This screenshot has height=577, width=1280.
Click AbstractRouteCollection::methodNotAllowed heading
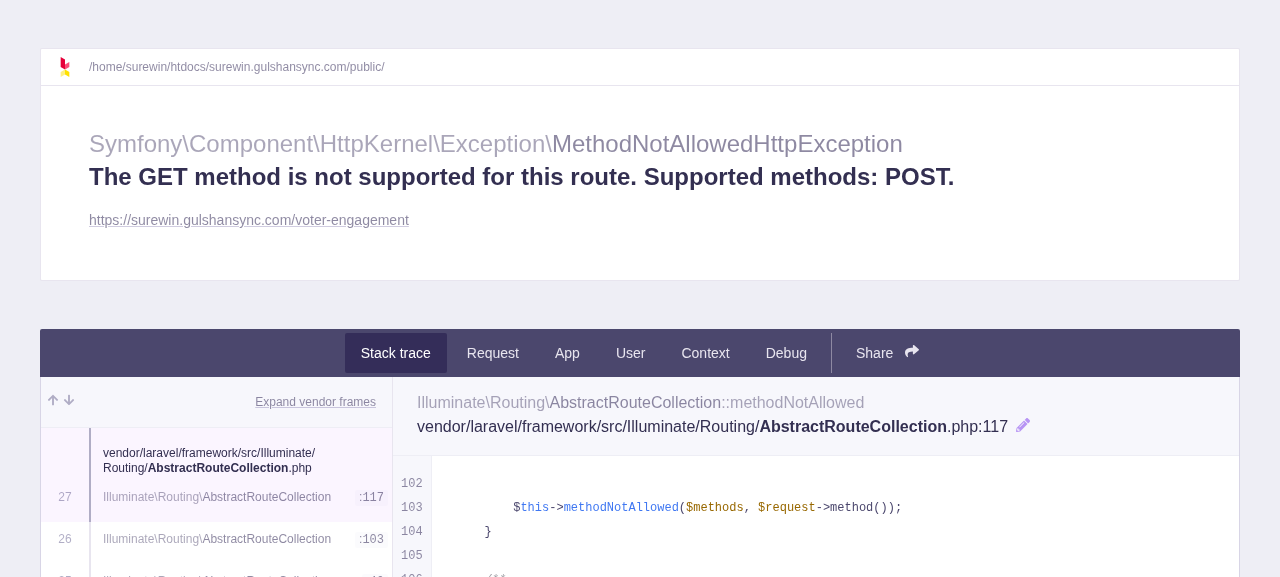(x=641, y=403)
